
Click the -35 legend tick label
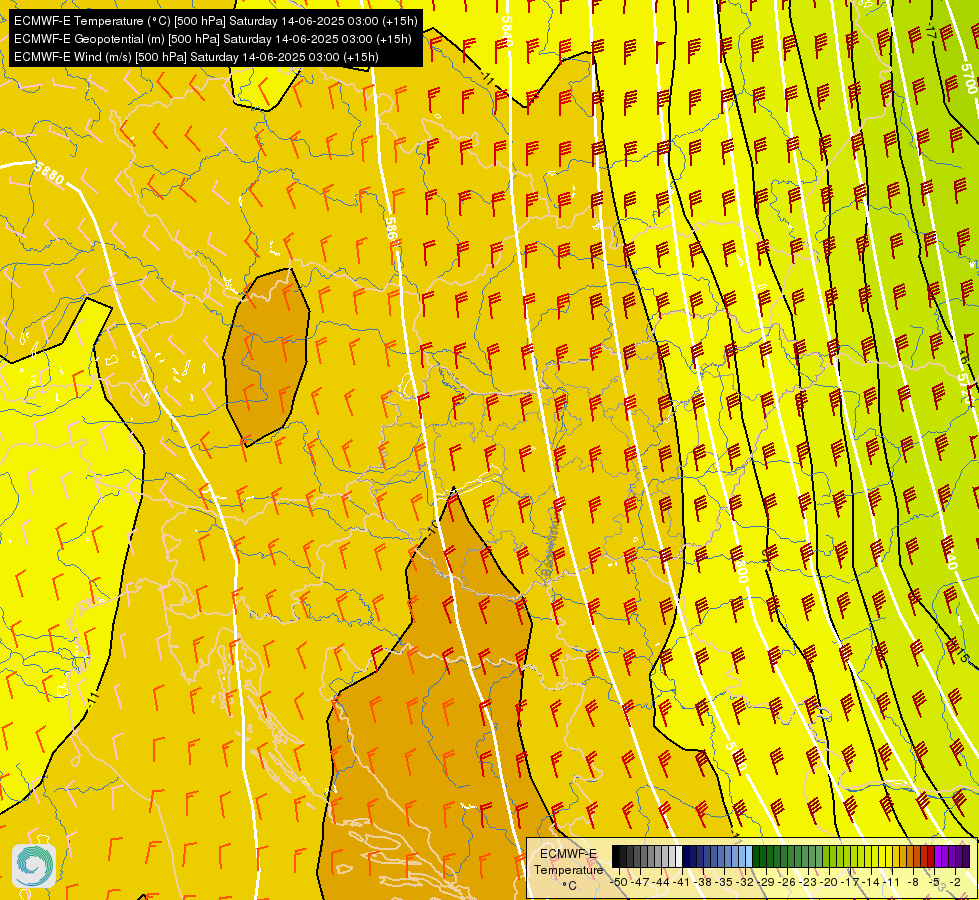tap(724, 882)
